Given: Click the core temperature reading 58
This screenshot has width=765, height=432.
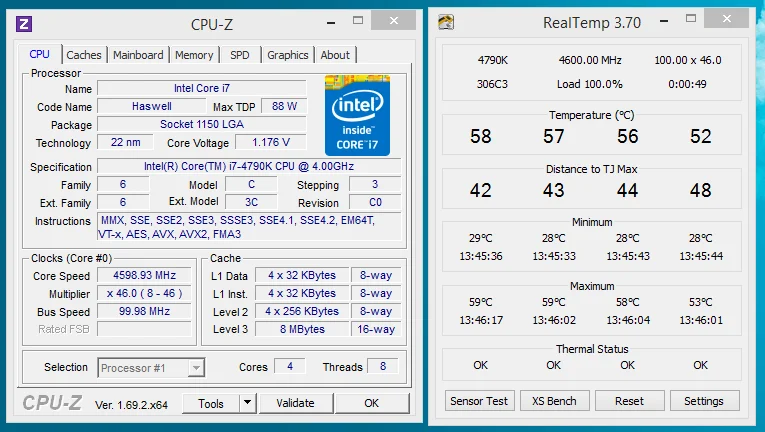Looking at the screenshot, I should pos(481,136).
